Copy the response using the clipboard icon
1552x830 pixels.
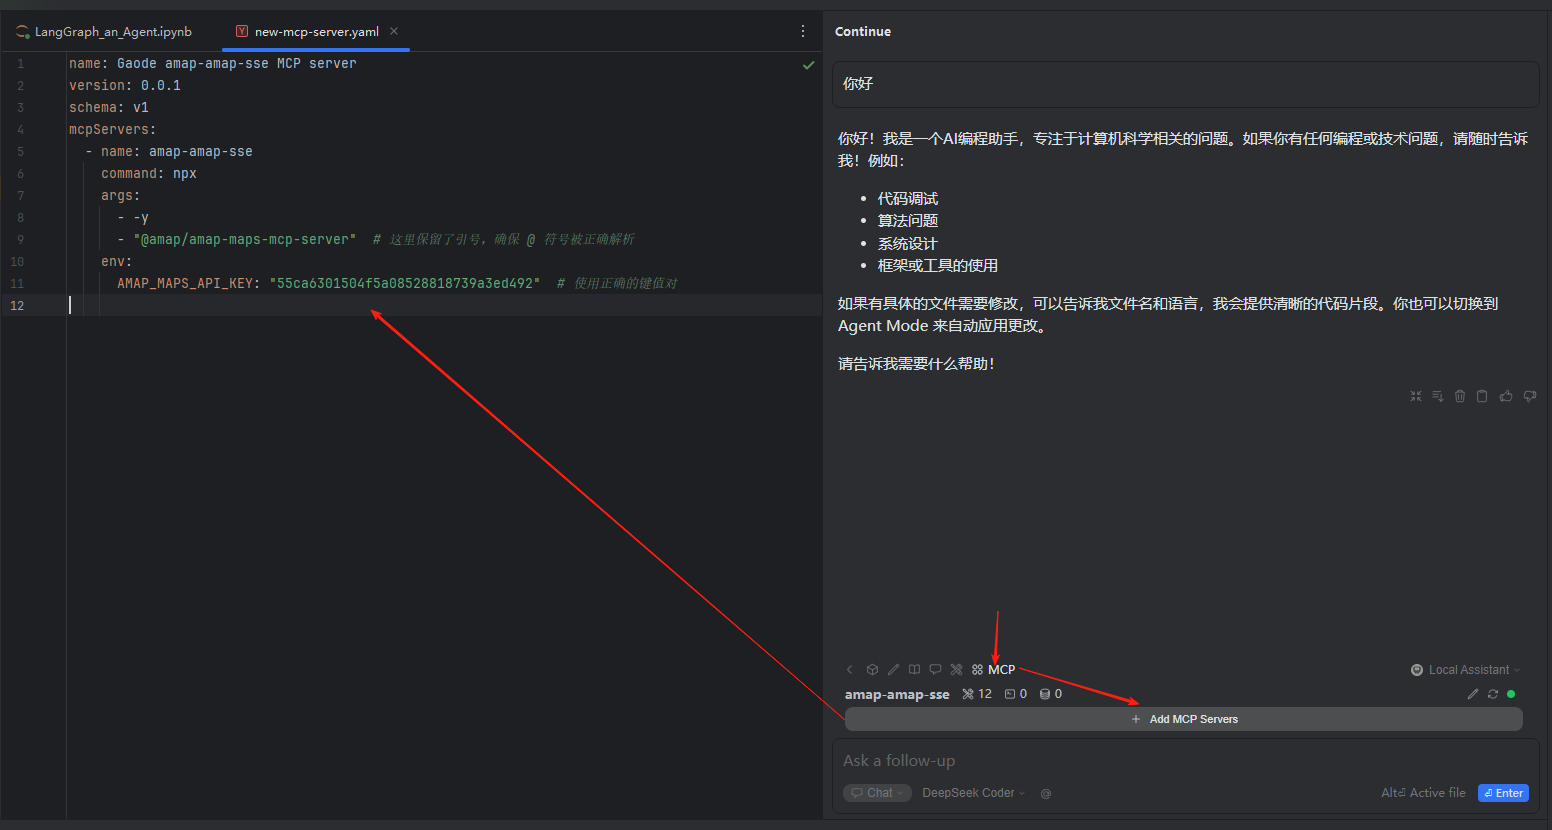click(x=1482, y=396)
